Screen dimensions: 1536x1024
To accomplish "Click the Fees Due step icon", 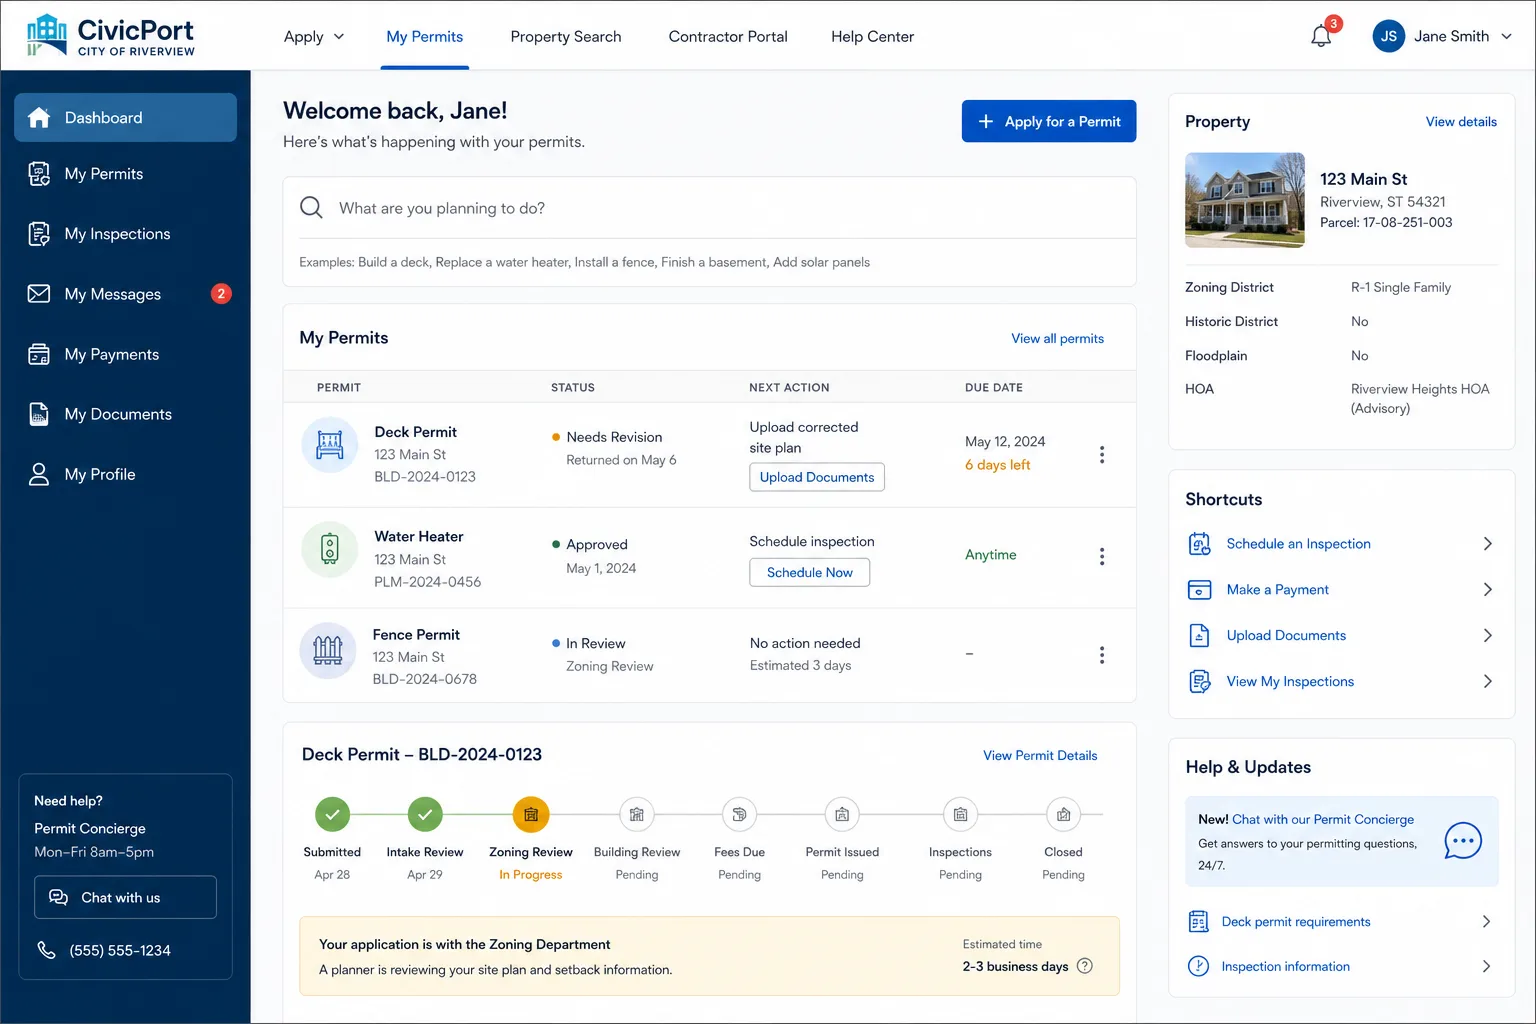I will (x=739, y=815).
